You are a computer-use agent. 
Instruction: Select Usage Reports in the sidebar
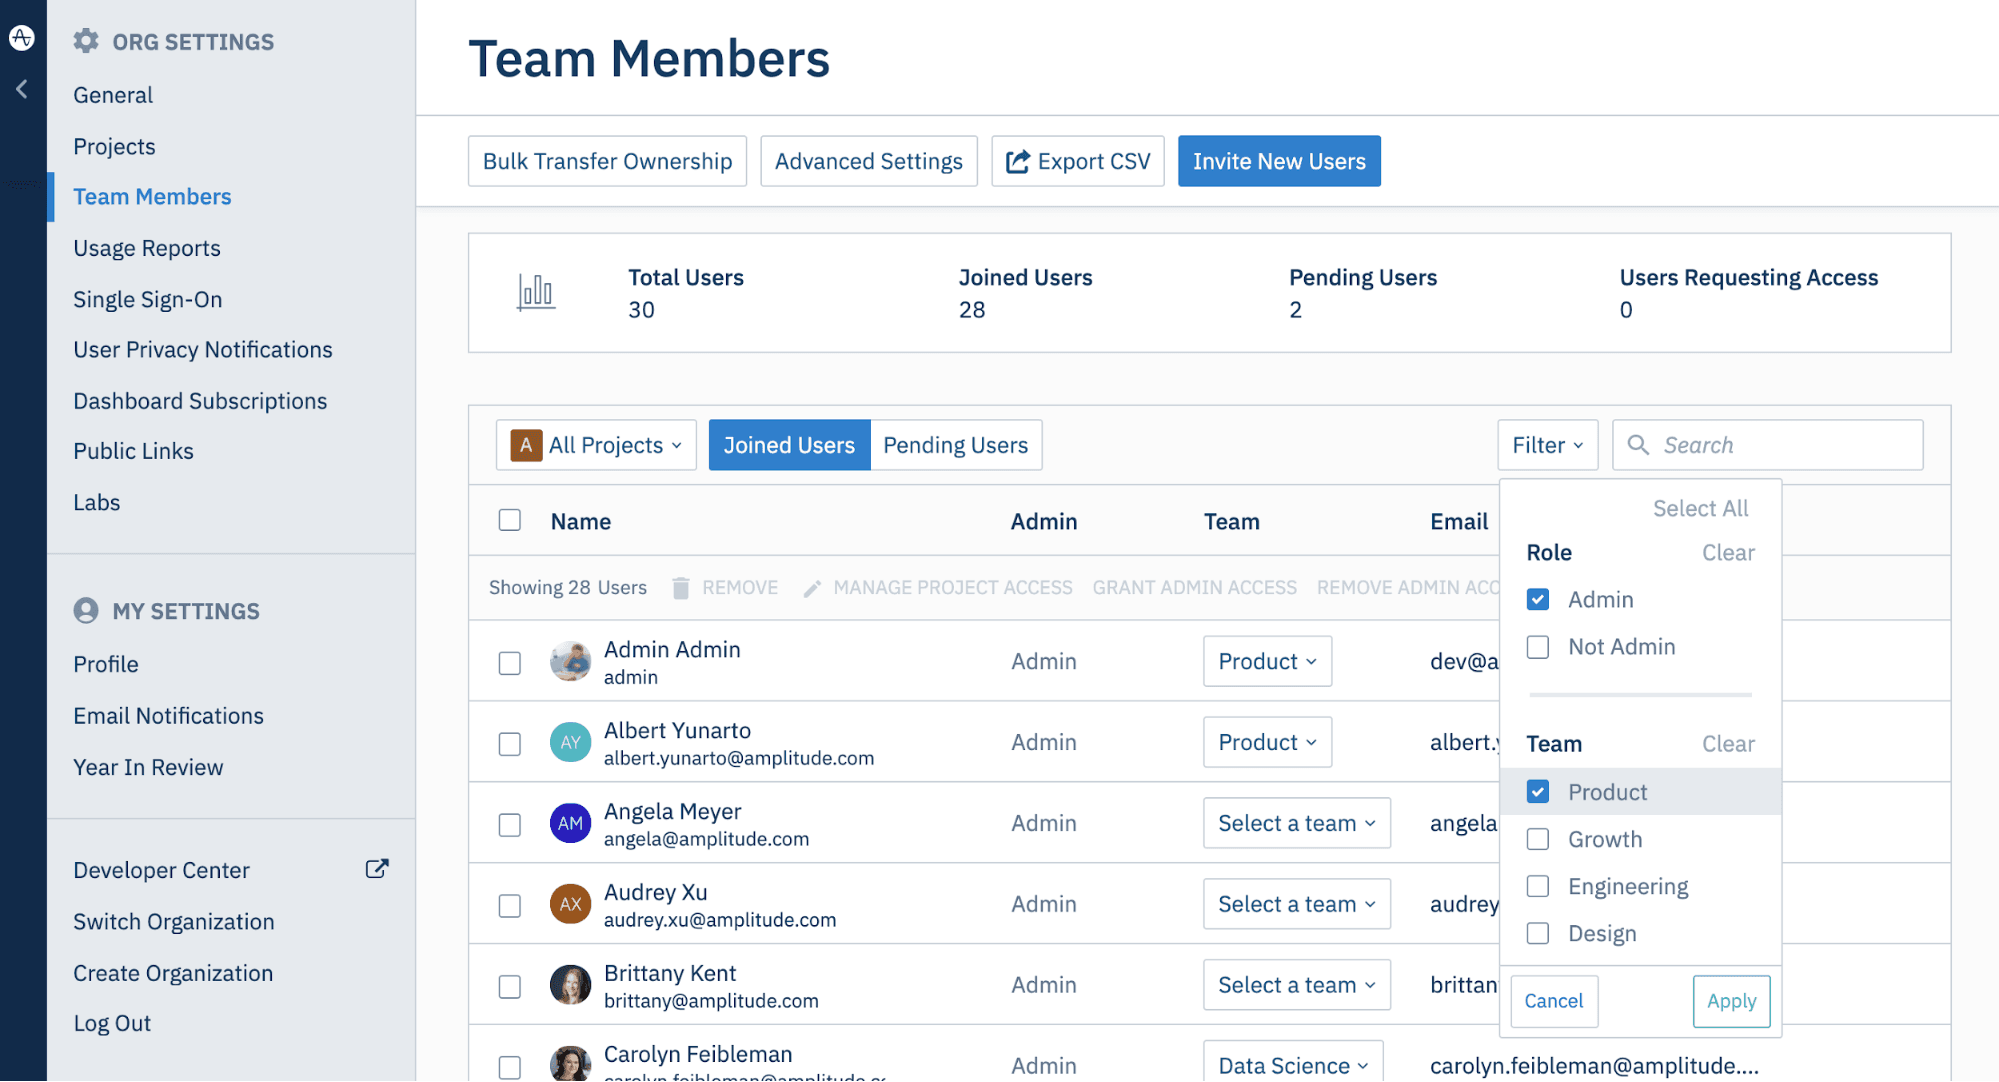coord(146,247)
